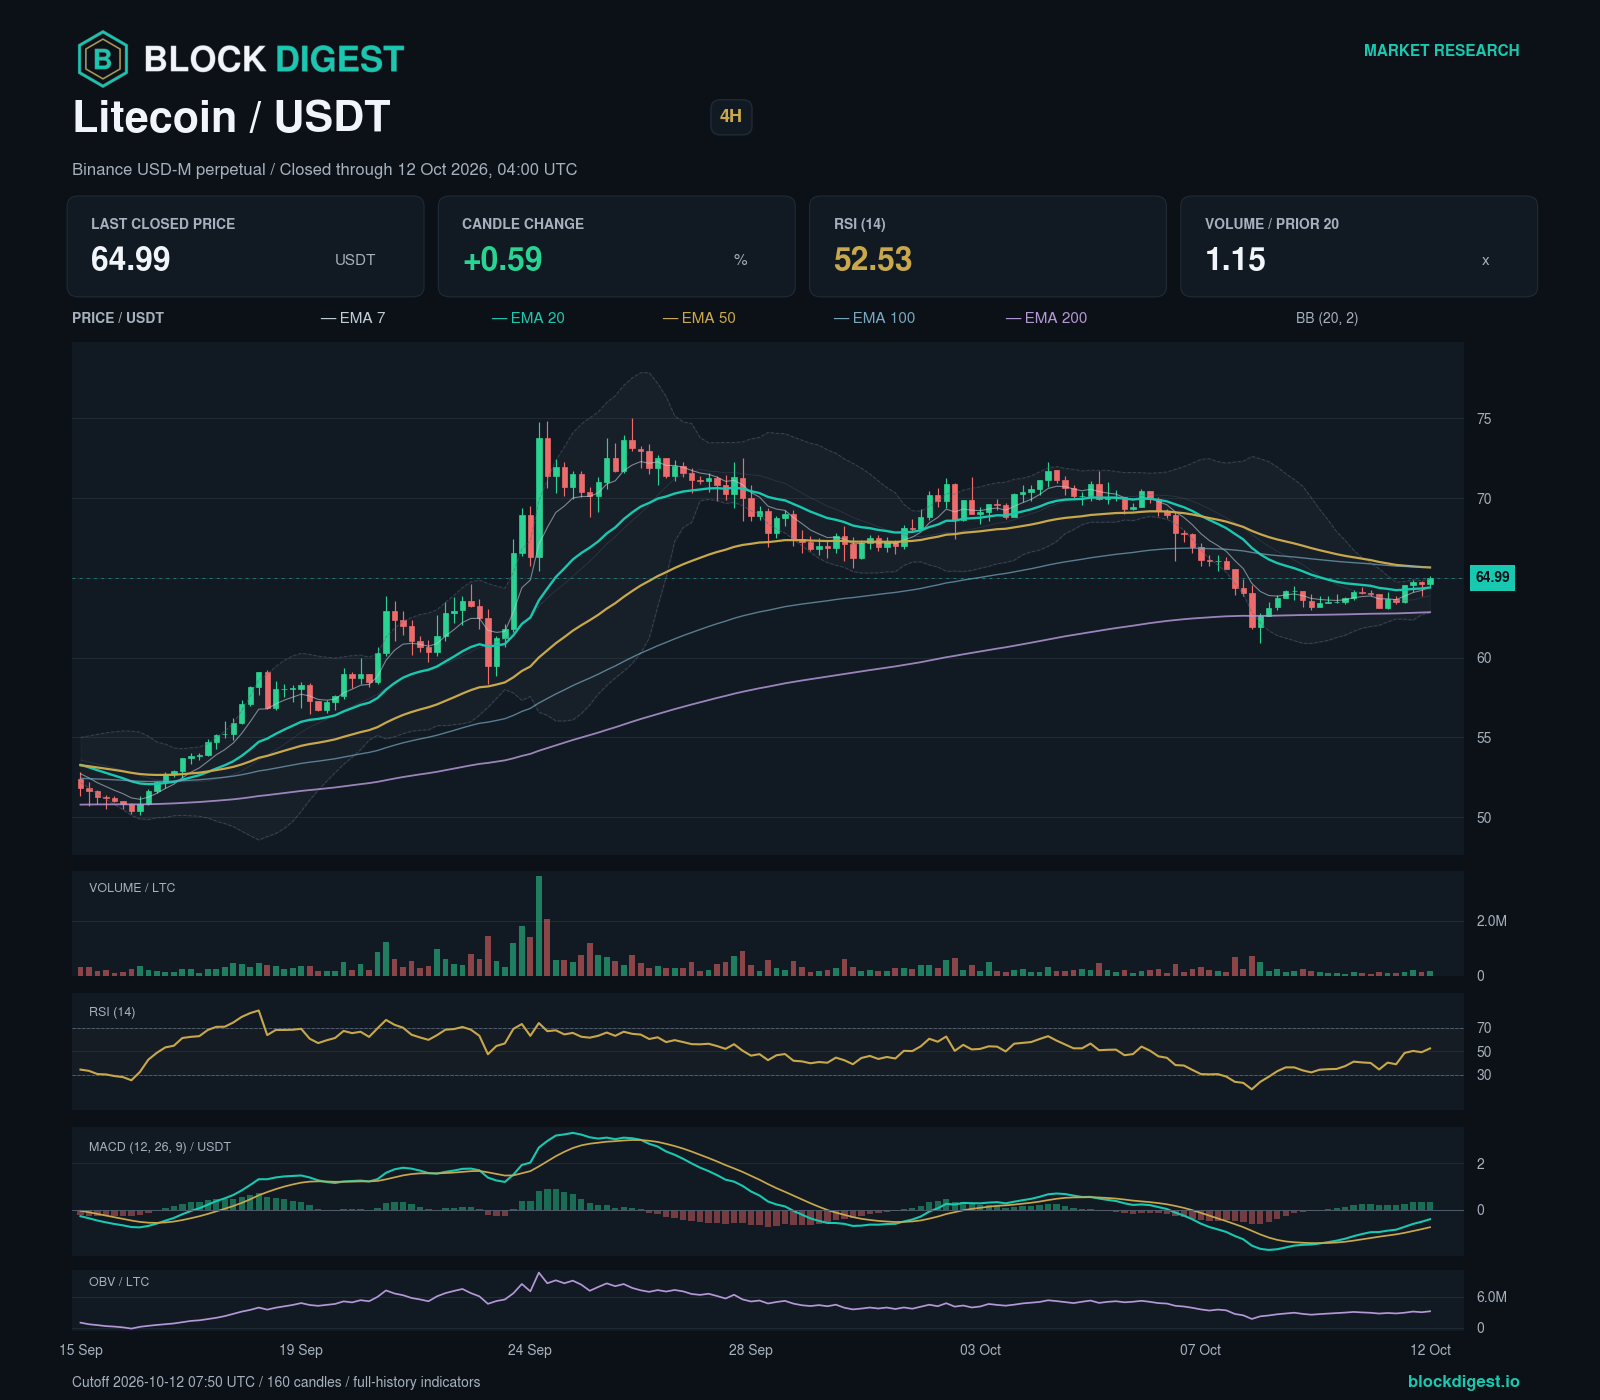The width and height of the screenshot is (1600, 1400).
Task: Click the 03 Oct date axis label
Action: click(981, 1350)
